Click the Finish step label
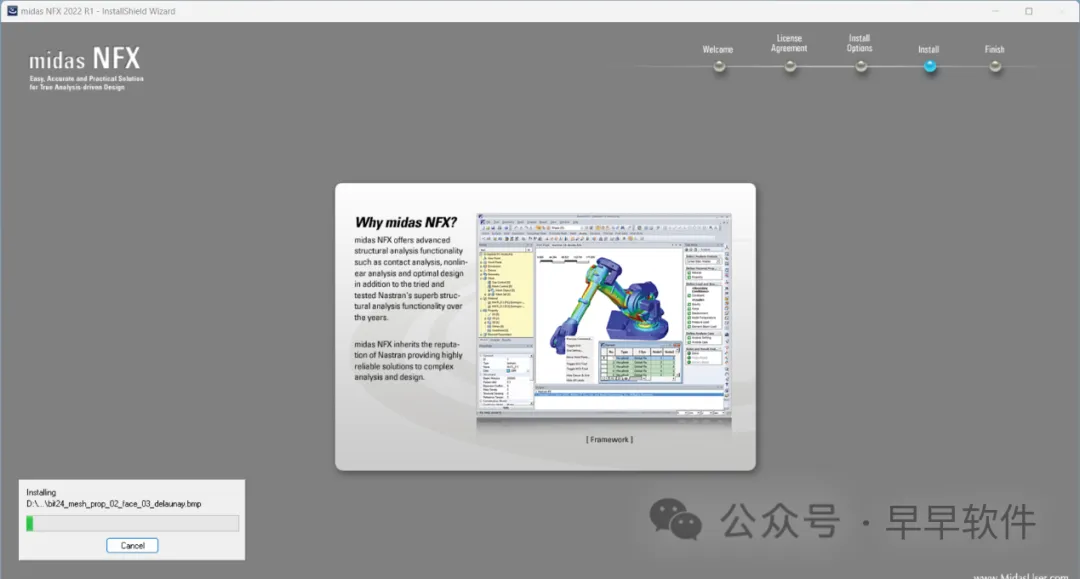1080x579 pixels. point(995,50)
